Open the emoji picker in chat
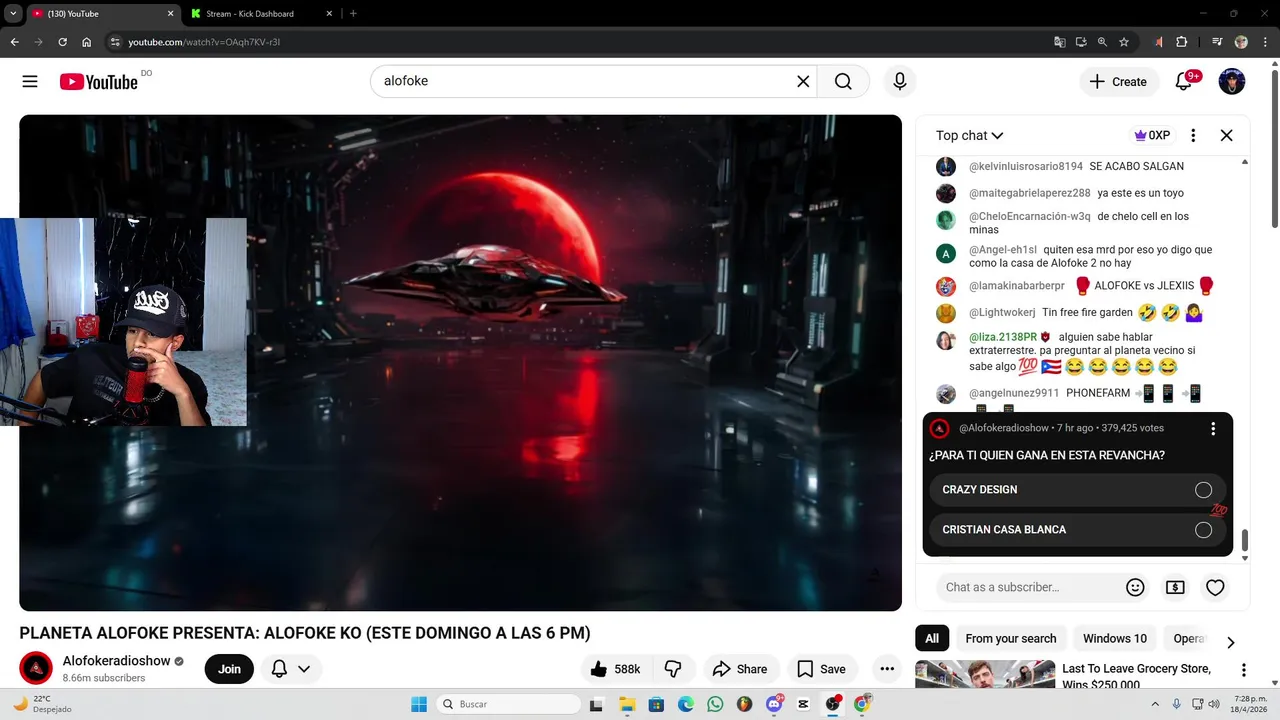The width and height of the screenshot is (1280, 720). click(x=1135, y=588)
